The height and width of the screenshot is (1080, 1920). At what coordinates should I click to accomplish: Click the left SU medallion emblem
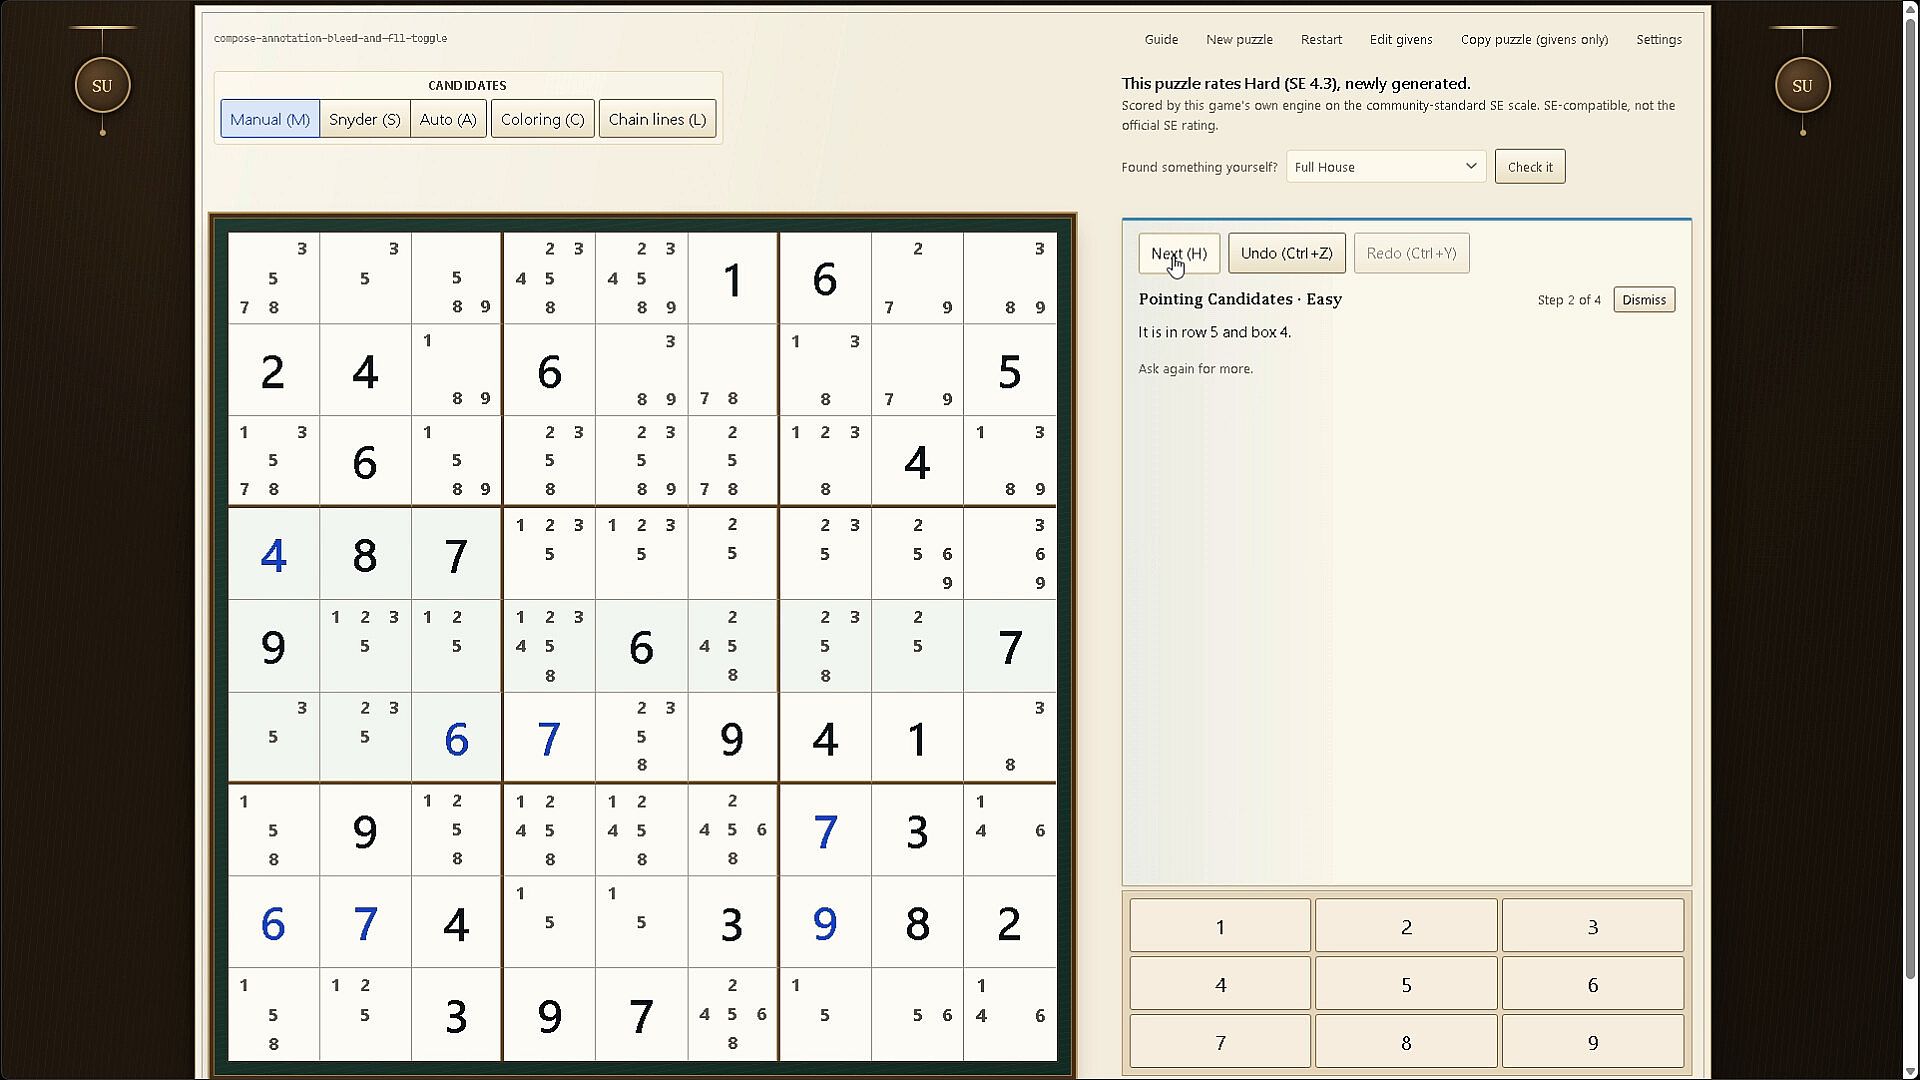(x=102, y=85)
